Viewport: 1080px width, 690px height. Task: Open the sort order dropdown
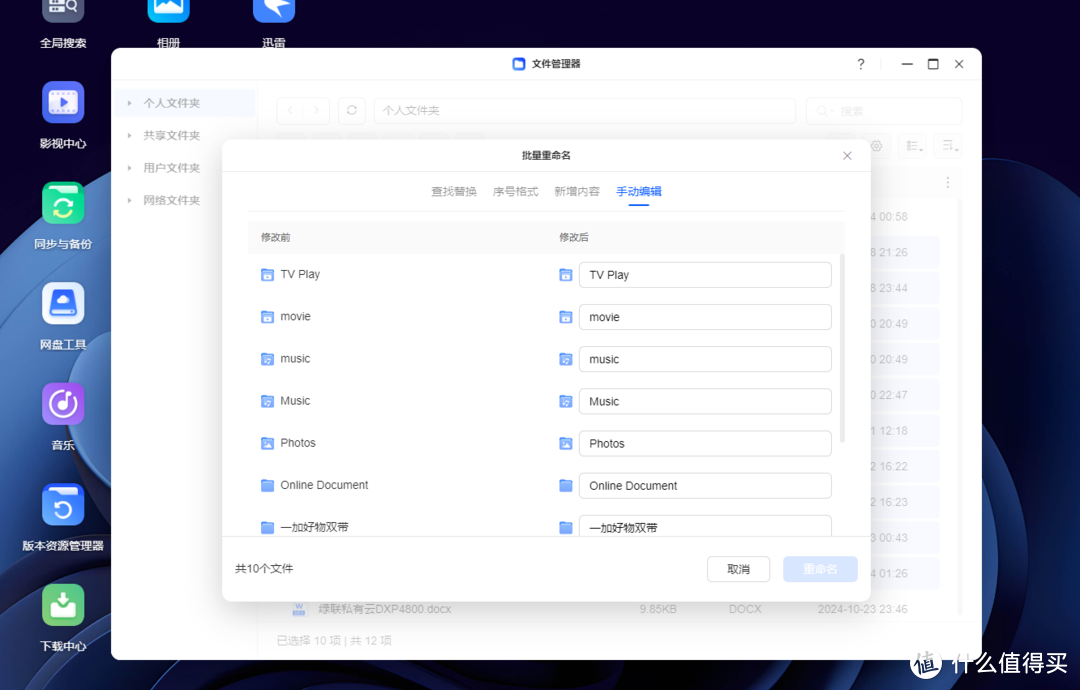pyautogui.click(x=947, y=145)
